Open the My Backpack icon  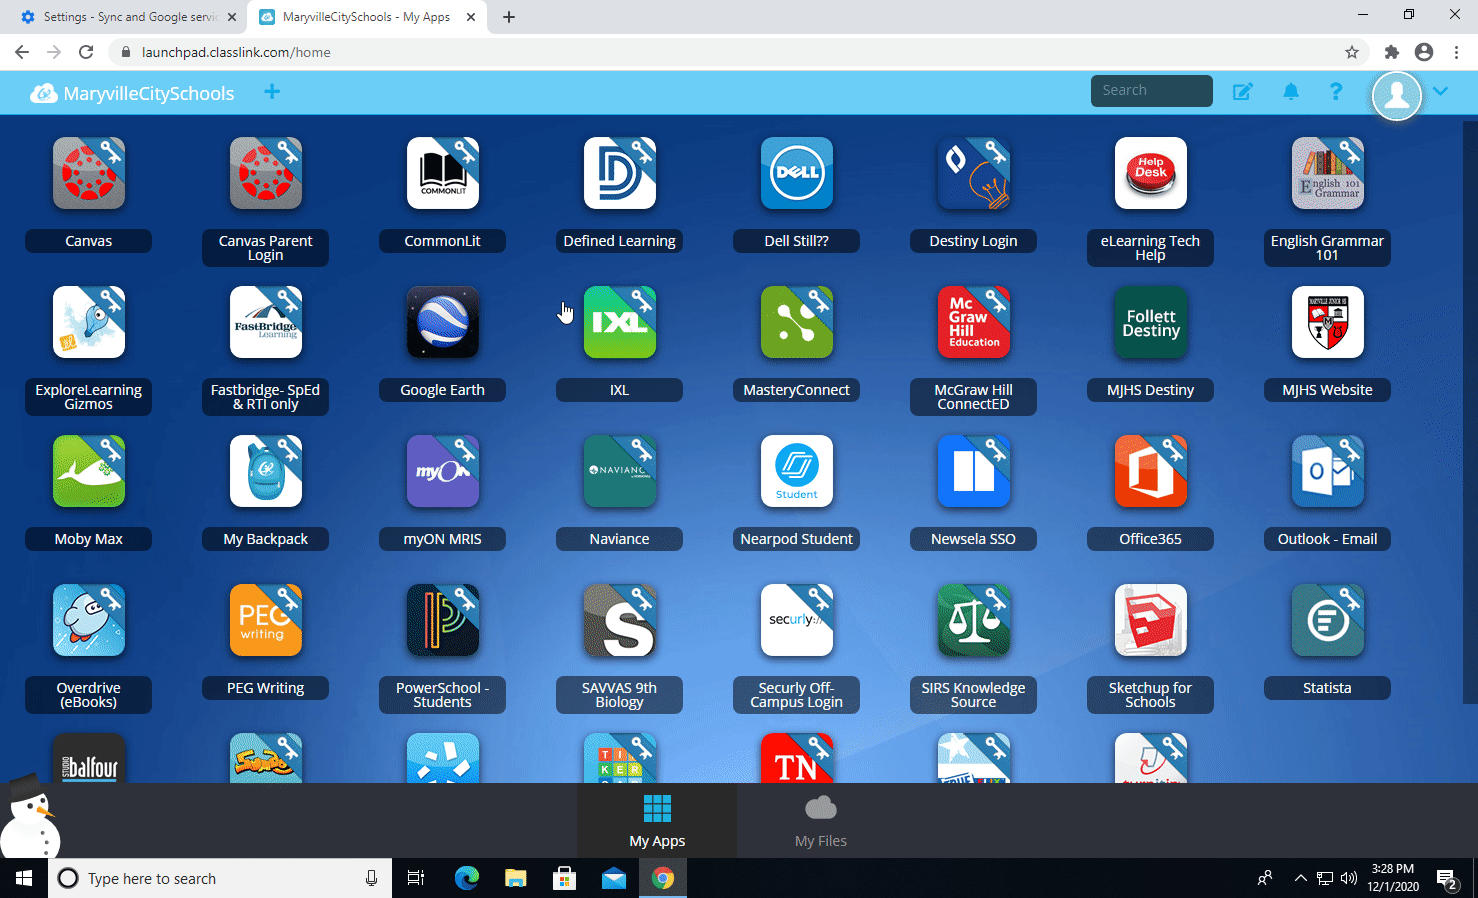[x=266, y=471]
